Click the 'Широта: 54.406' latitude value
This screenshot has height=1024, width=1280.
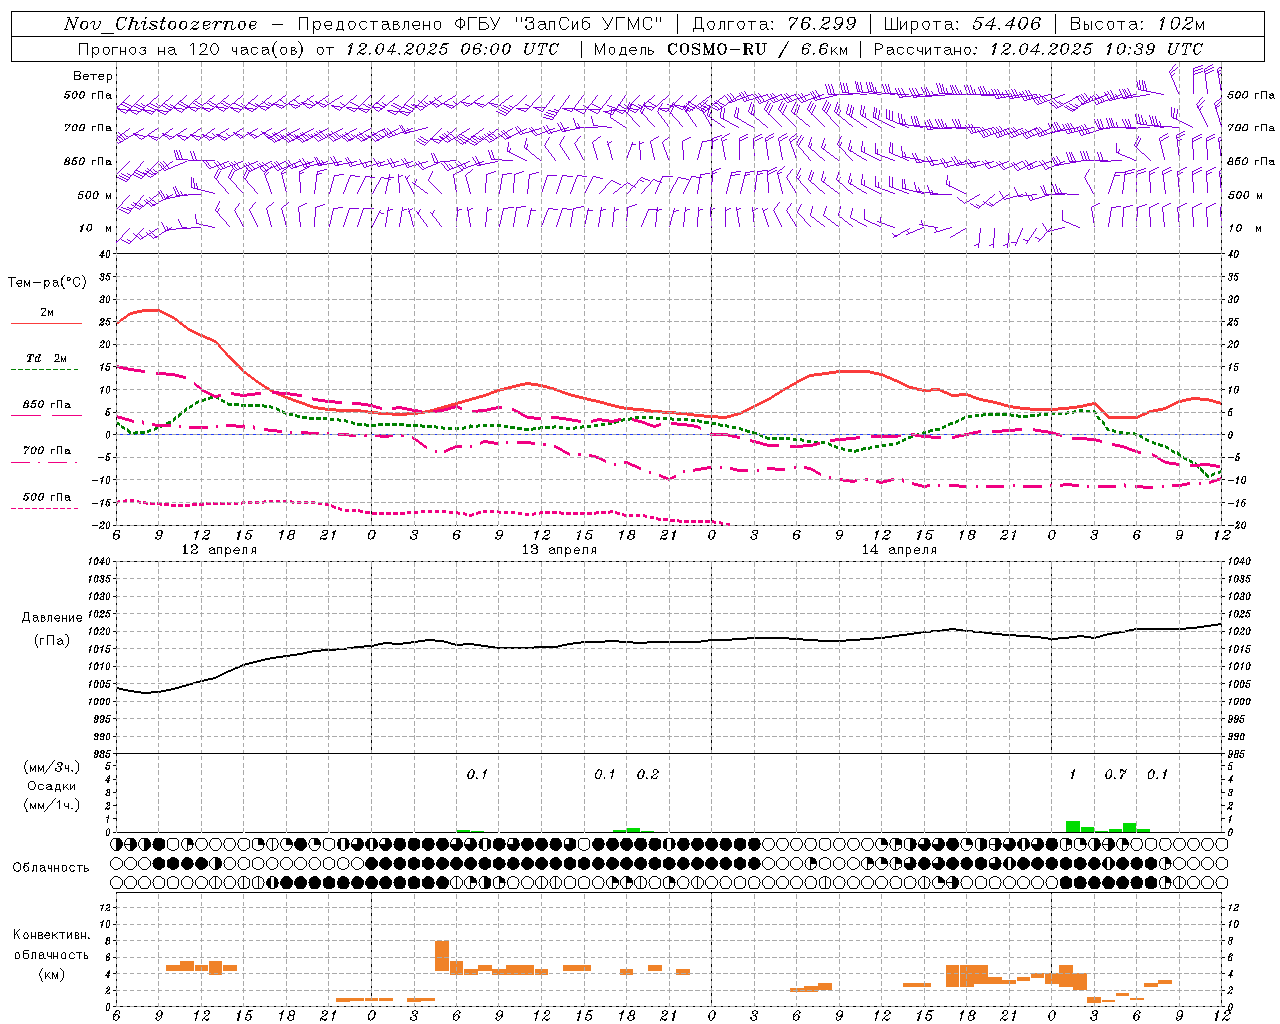coord(962,24)
